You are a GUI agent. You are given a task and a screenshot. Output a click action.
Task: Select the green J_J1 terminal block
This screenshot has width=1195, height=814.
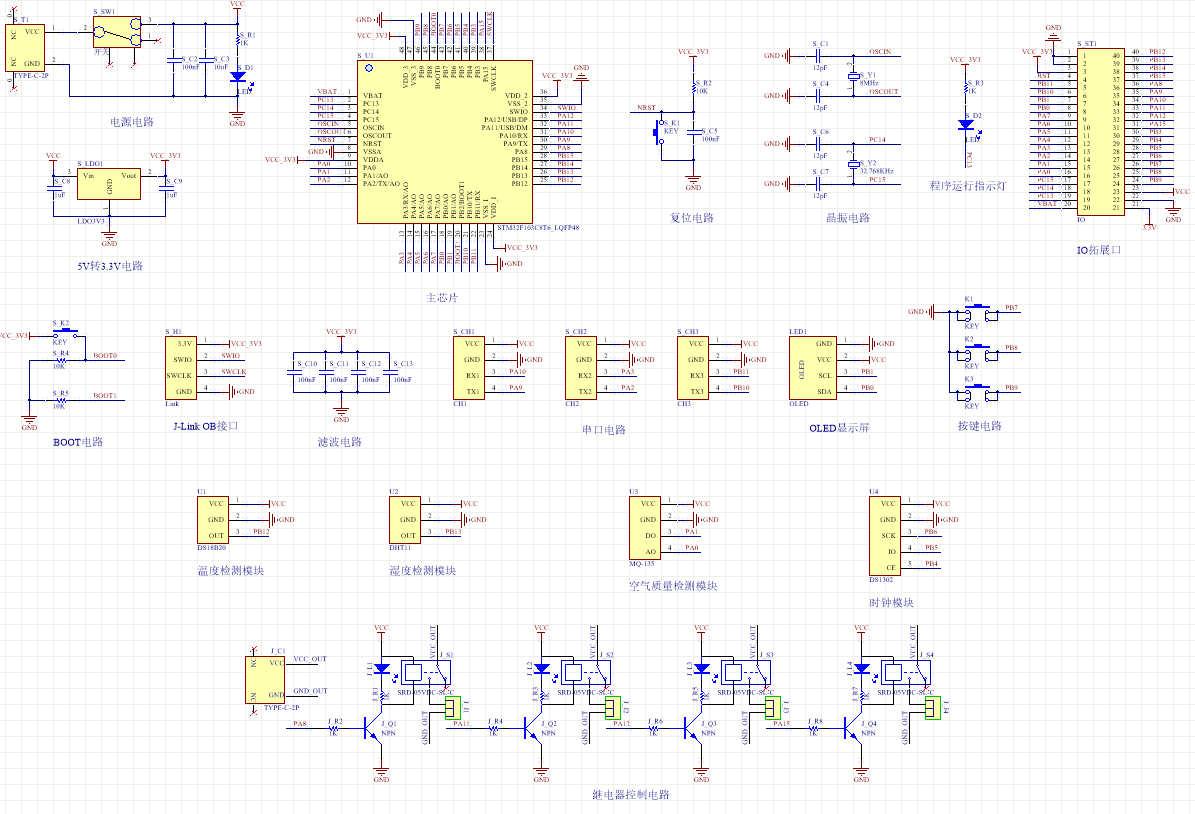point(453,708)
